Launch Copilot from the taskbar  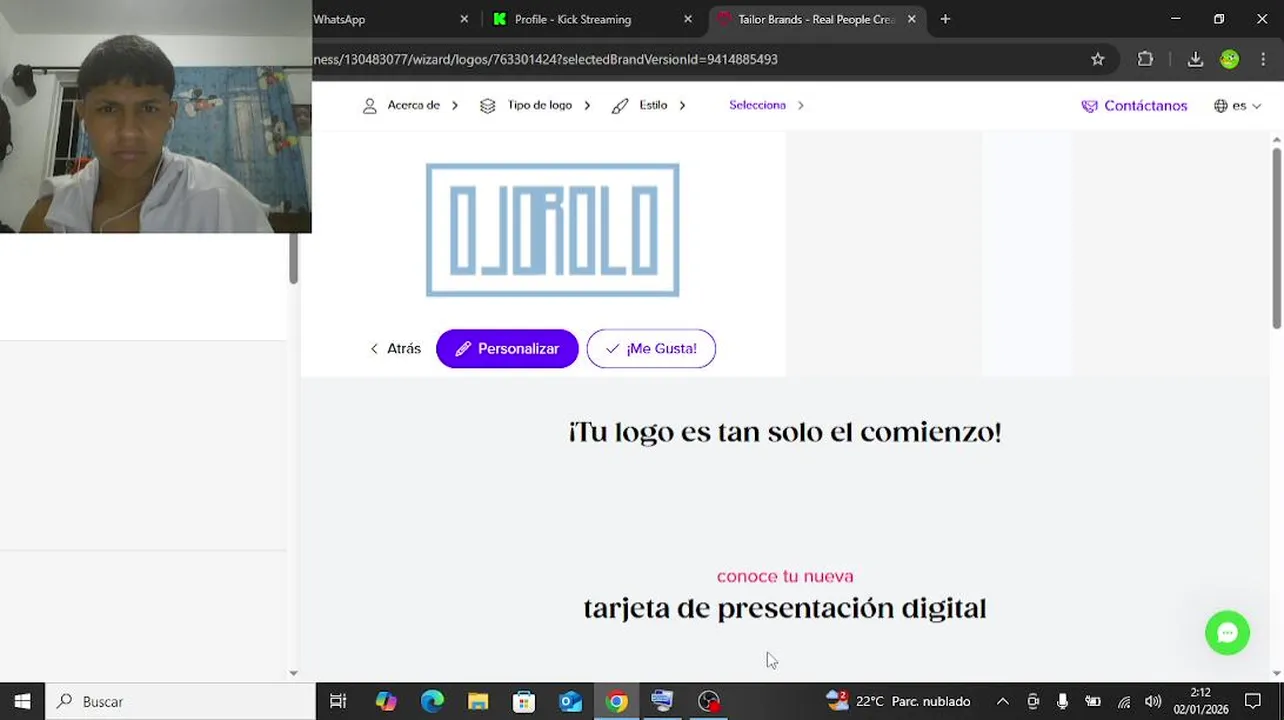pos(386,701)
